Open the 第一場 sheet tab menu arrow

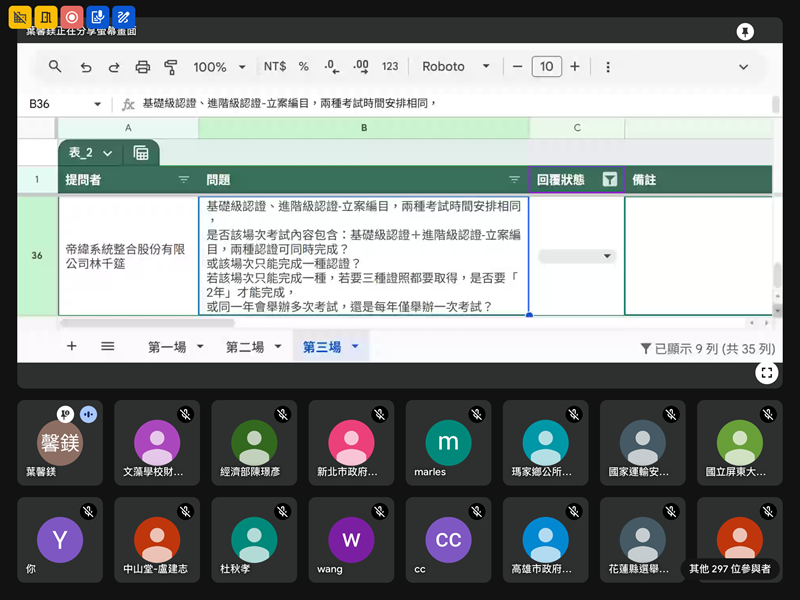(x=200, y=346)
